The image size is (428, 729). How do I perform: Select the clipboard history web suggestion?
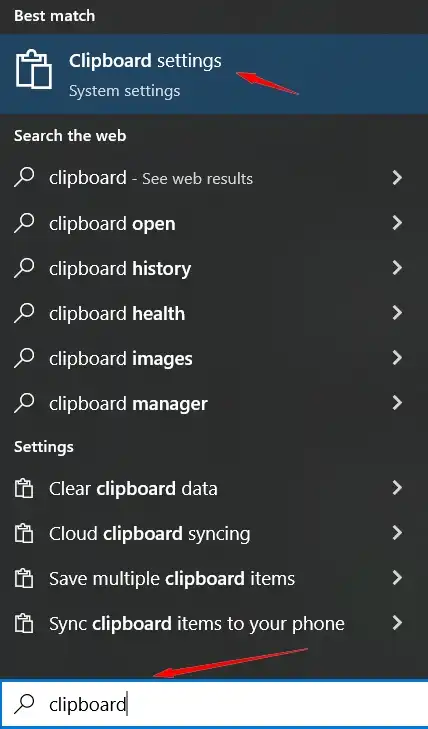(214, 268)
